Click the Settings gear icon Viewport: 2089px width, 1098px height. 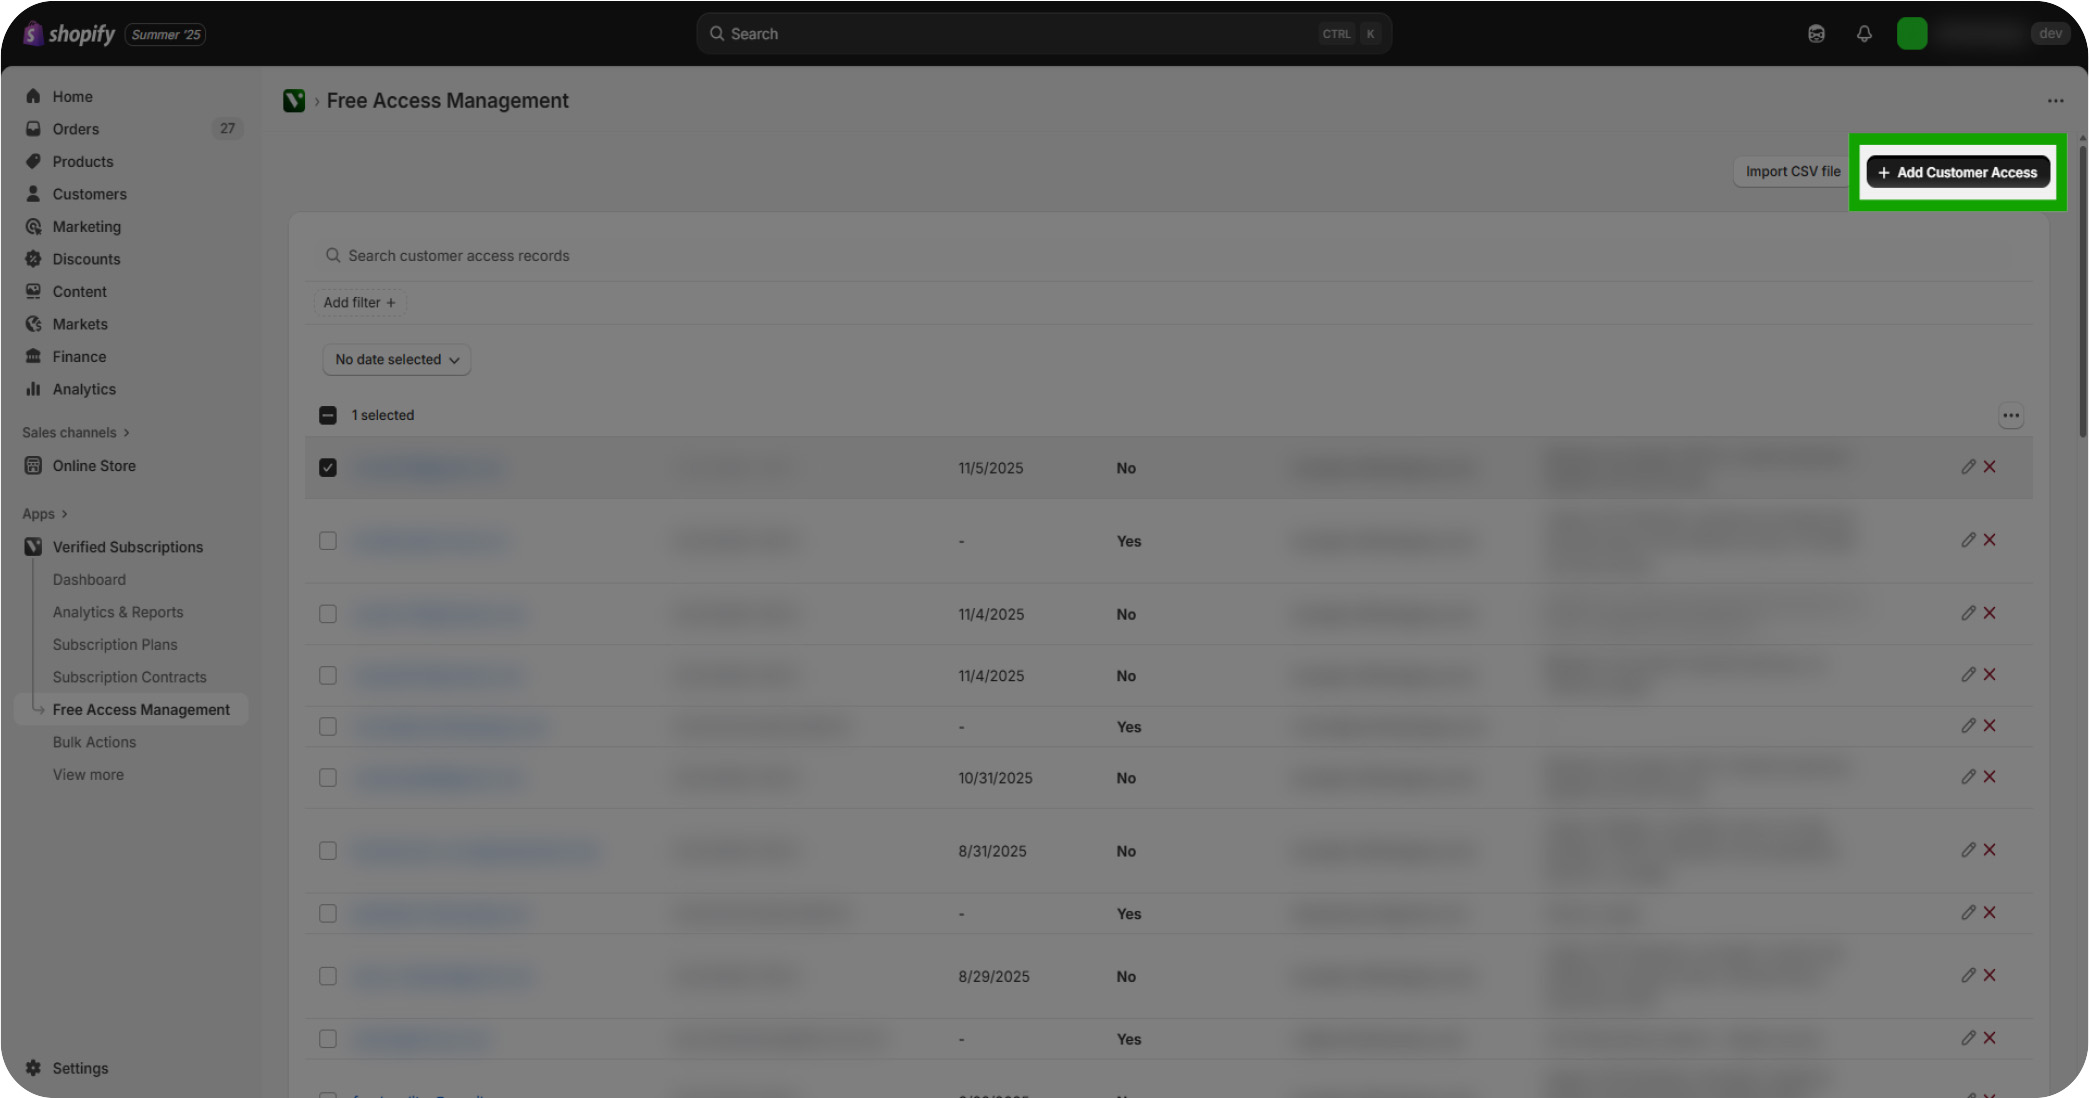[33, 1068]
